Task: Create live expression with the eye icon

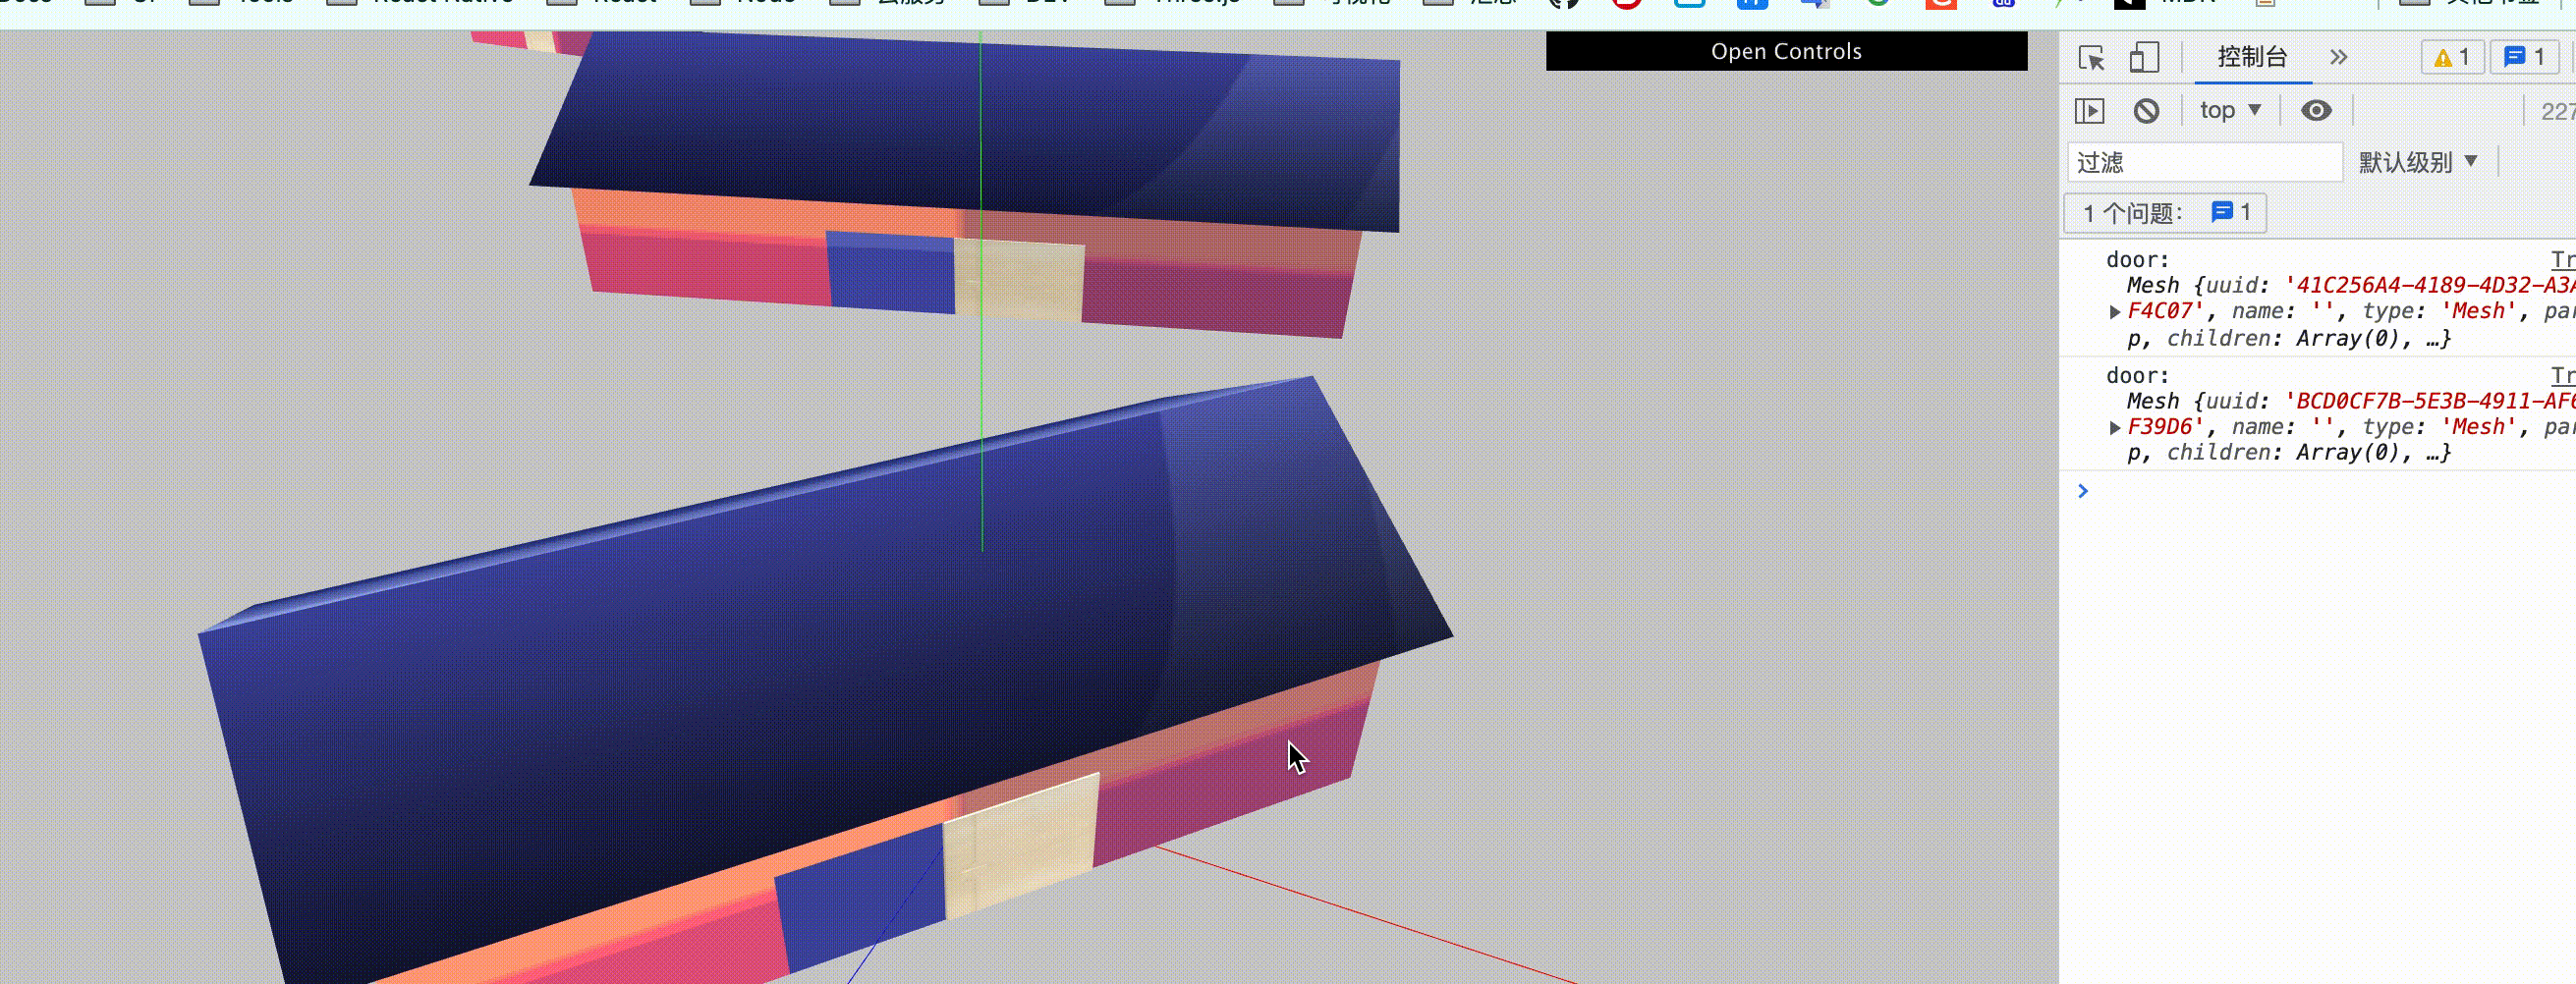Action: (x=2316, y=111)
